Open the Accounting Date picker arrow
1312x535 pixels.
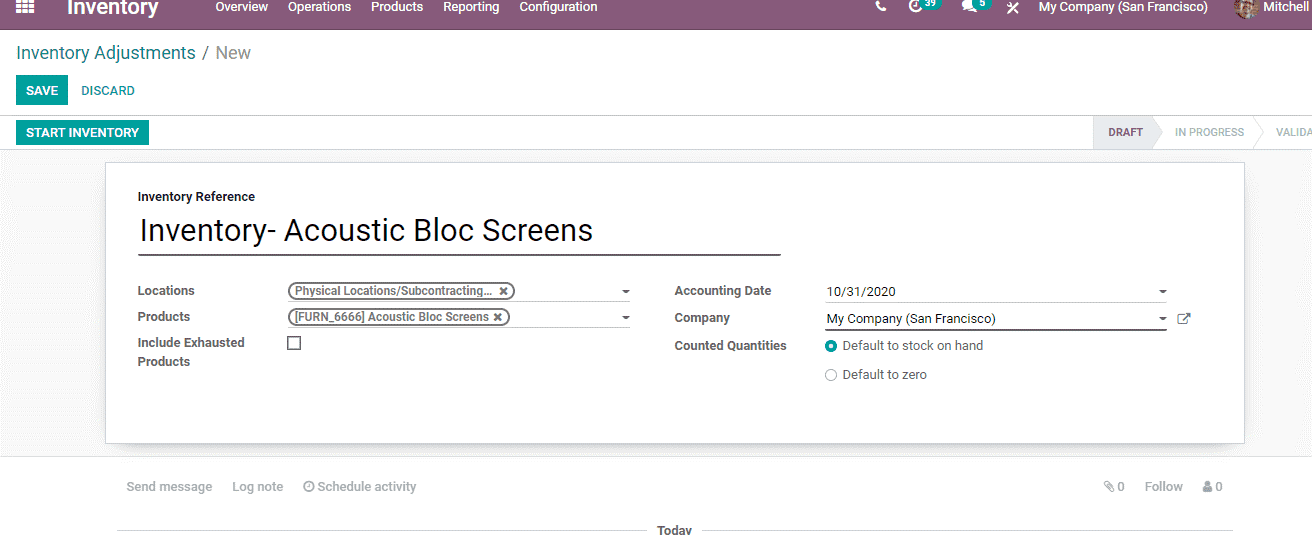pyautogui.click(x=1162, y=292)
